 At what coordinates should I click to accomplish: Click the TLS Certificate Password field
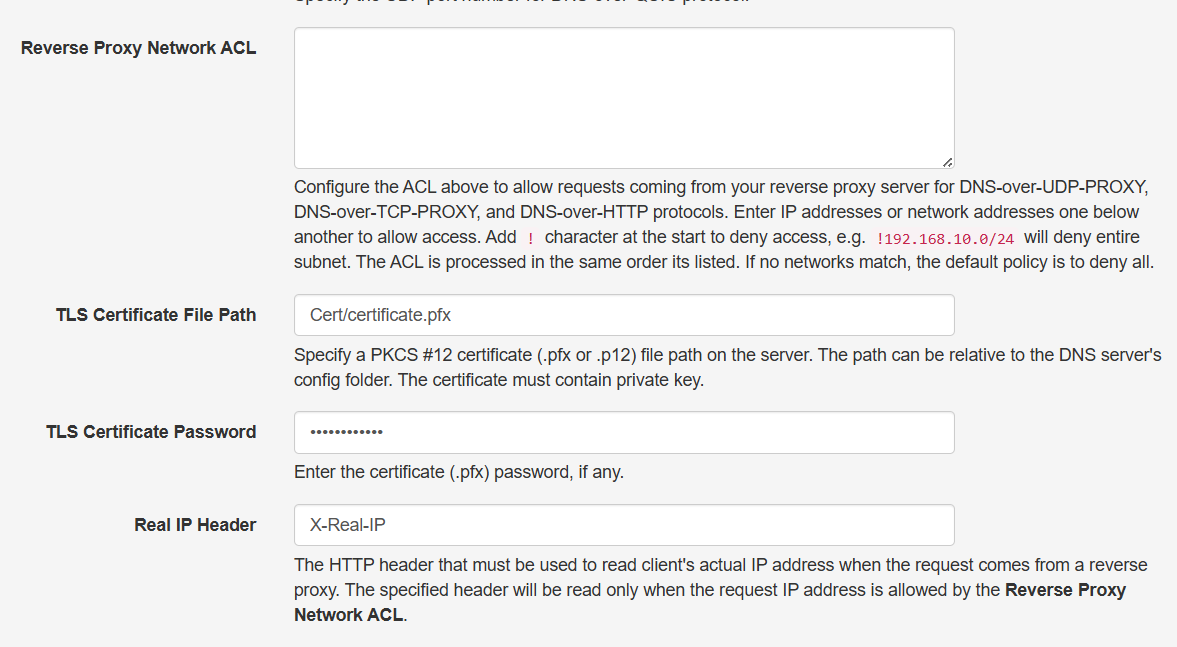point(623,432)
